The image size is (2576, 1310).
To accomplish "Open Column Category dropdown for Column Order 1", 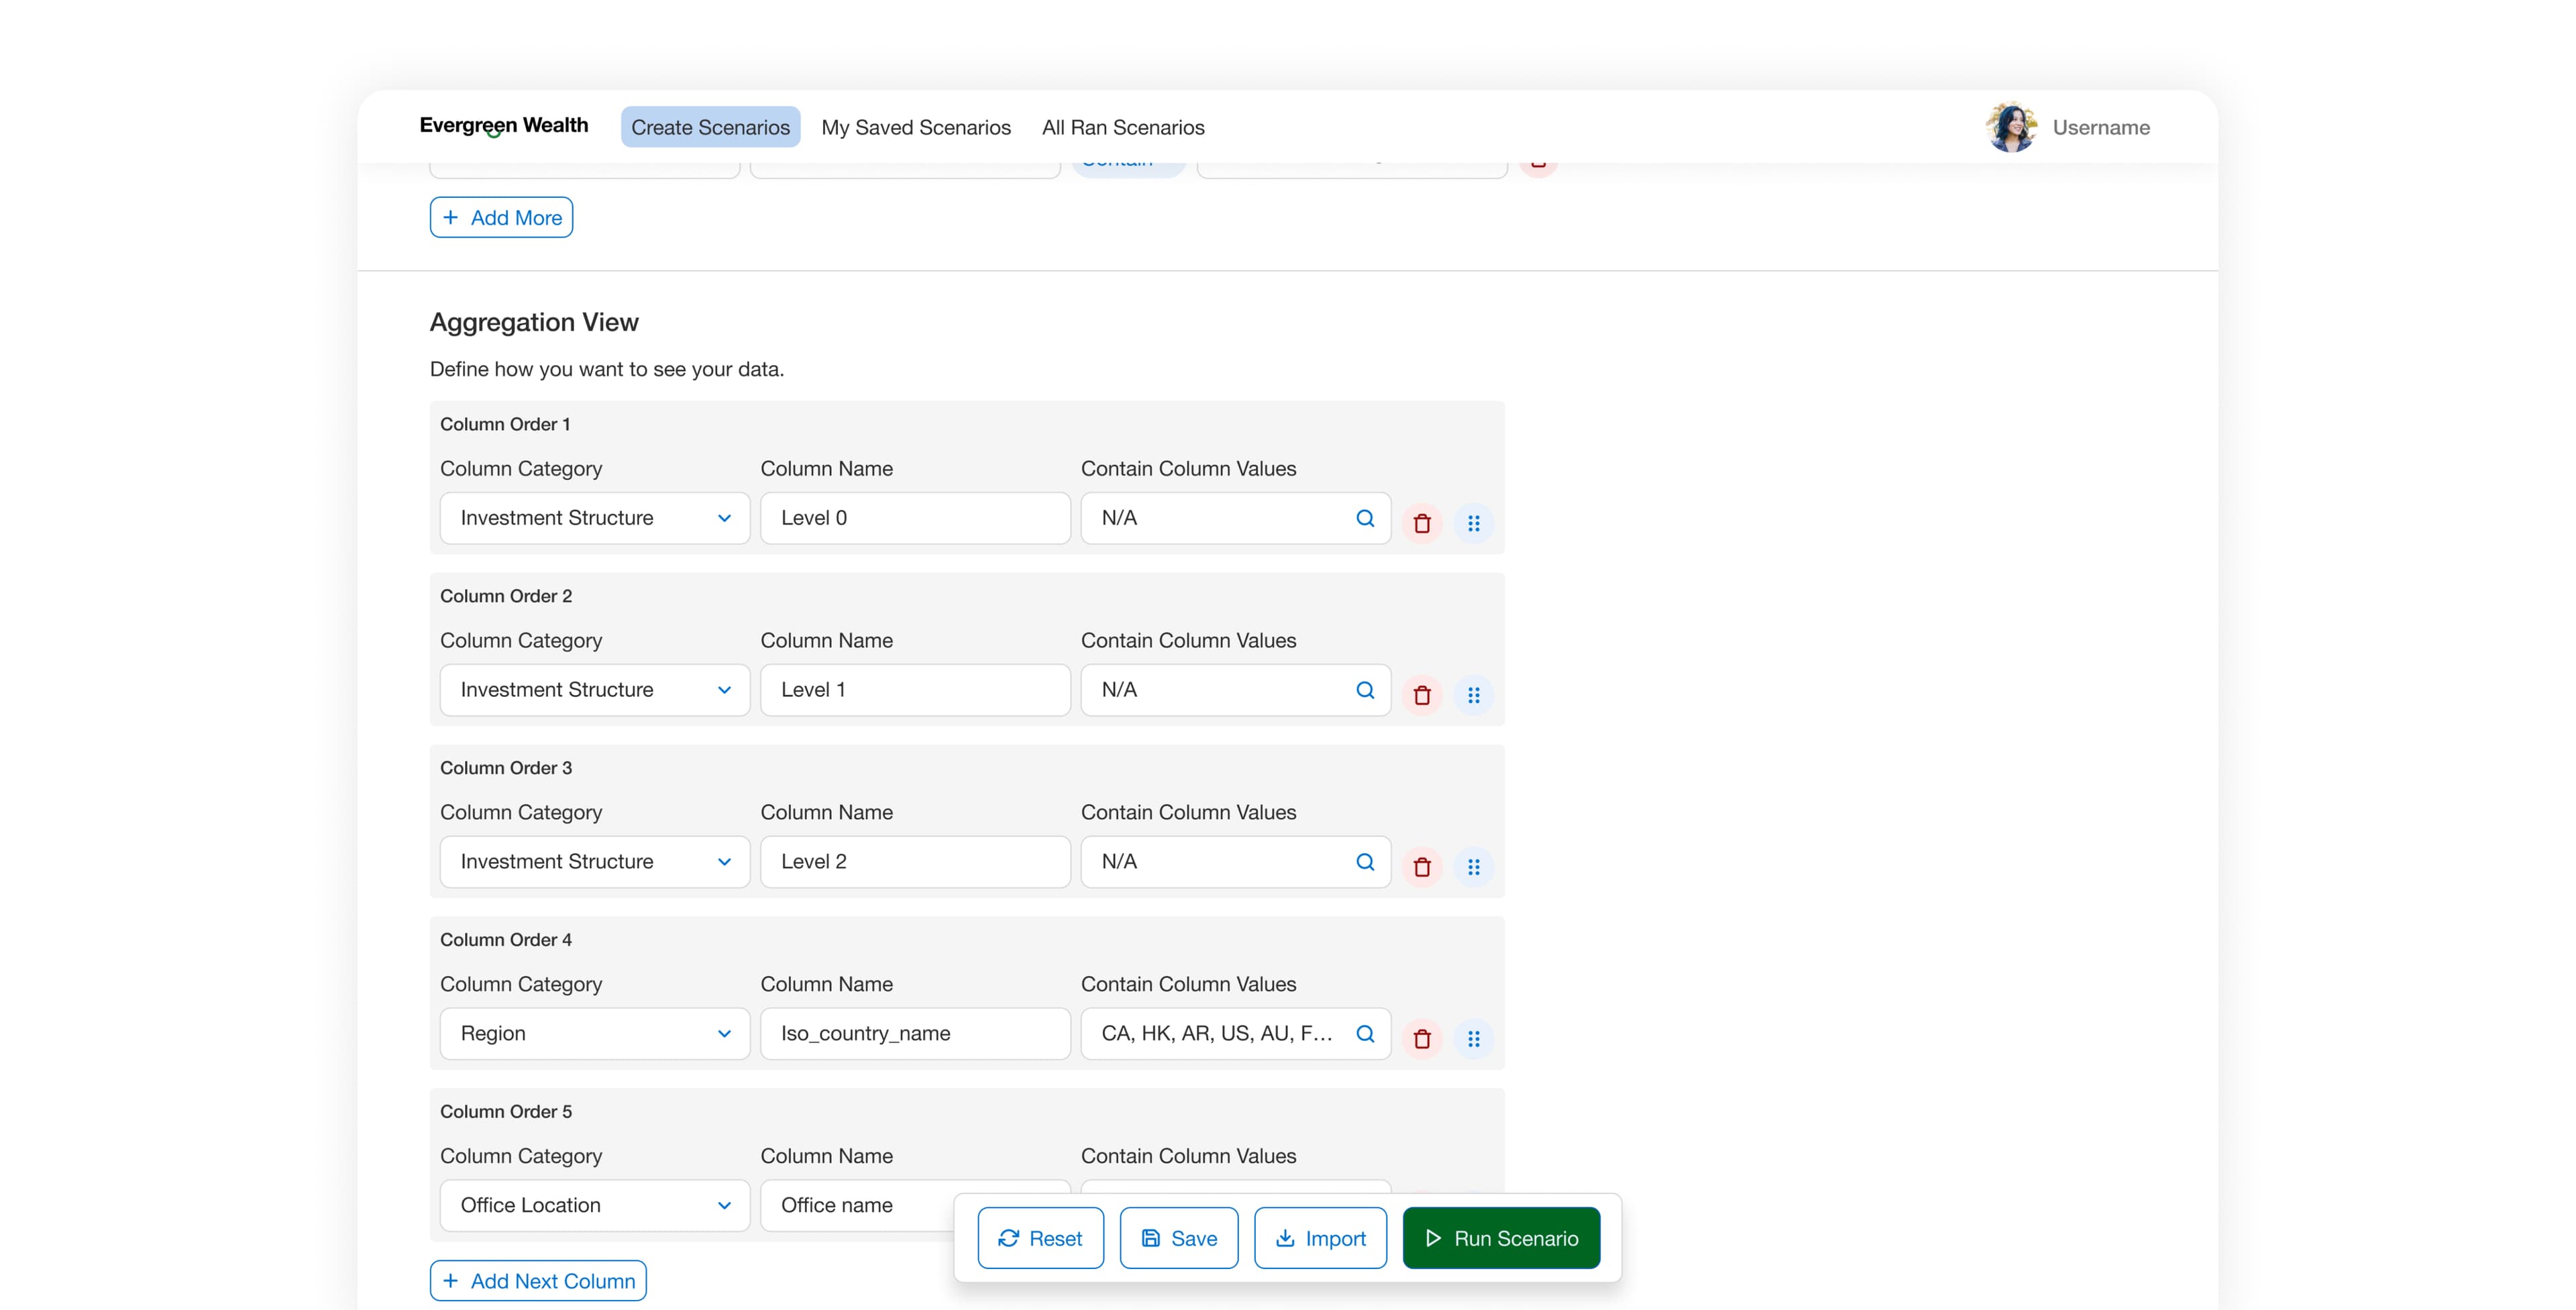I will tap(595, 518).
